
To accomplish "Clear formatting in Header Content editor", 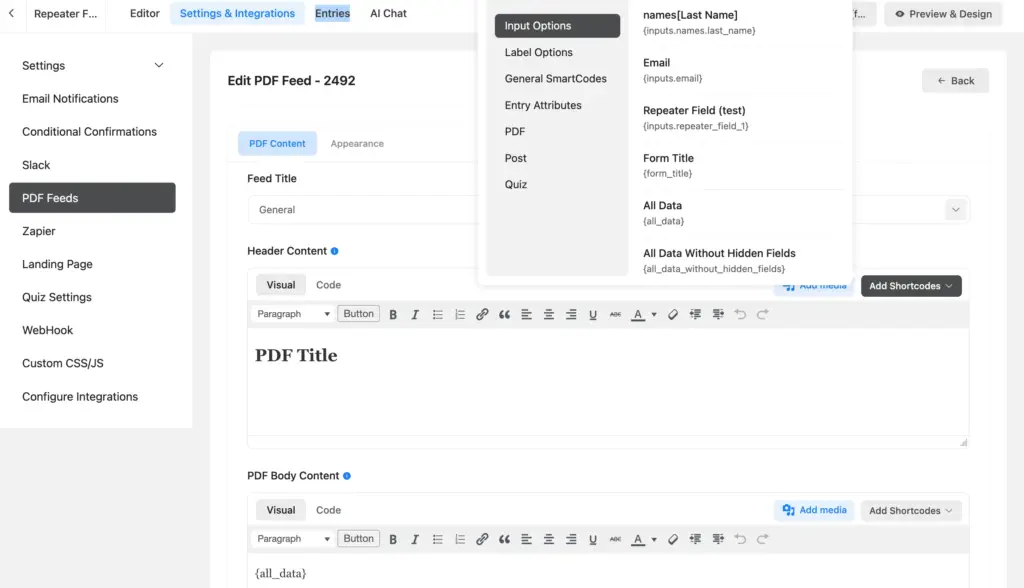I will coord(673,314).
